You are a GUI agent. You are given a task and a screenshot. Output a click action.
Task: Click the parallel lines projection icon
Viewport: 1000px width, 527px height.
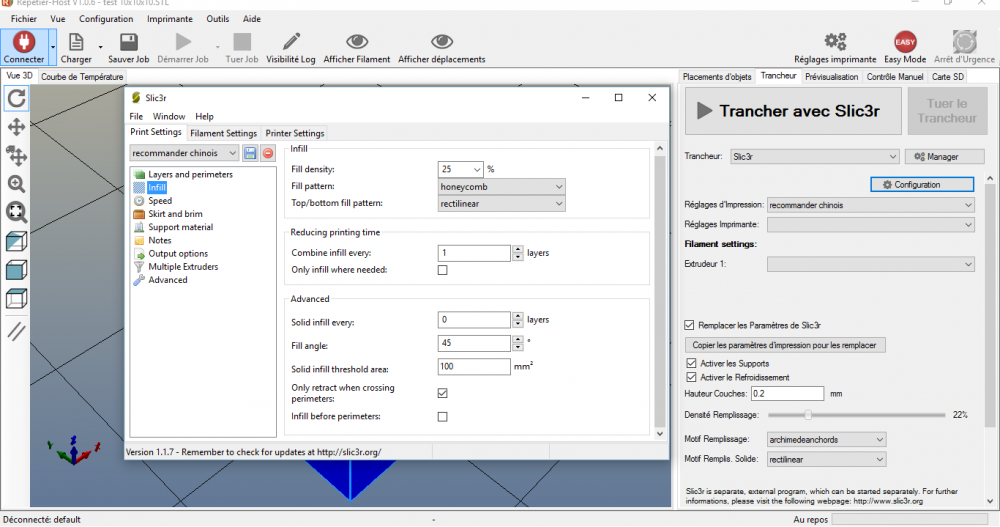point(17,331)
